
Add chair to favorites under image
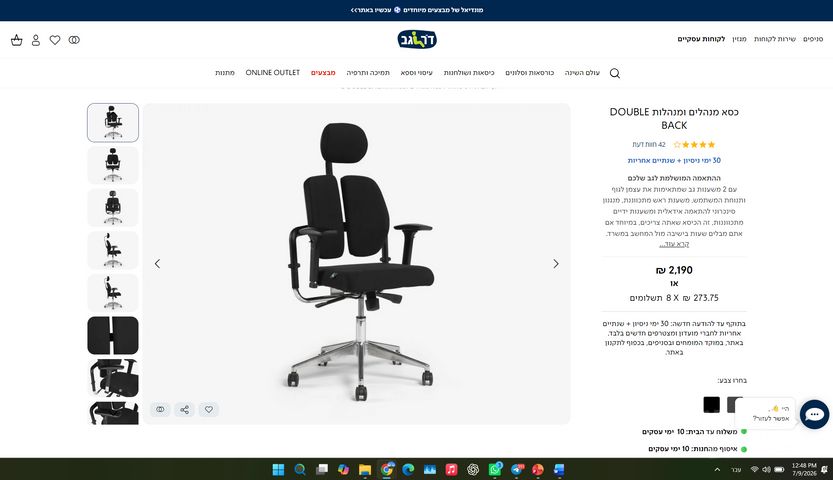click(x=209, y=409)
